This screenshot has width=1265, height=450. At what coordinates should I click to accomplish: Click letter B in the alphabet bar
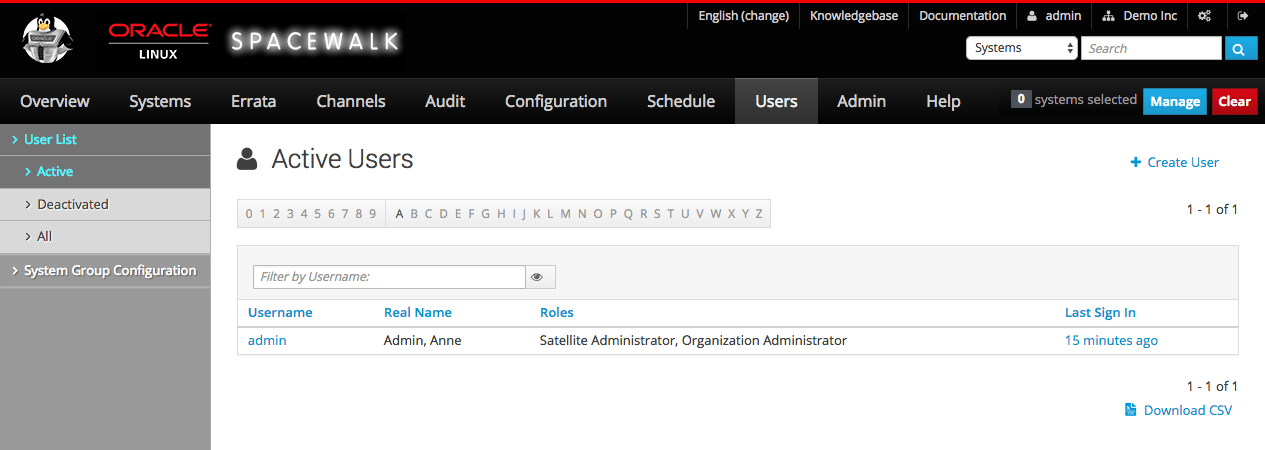(x=414, y=213)
